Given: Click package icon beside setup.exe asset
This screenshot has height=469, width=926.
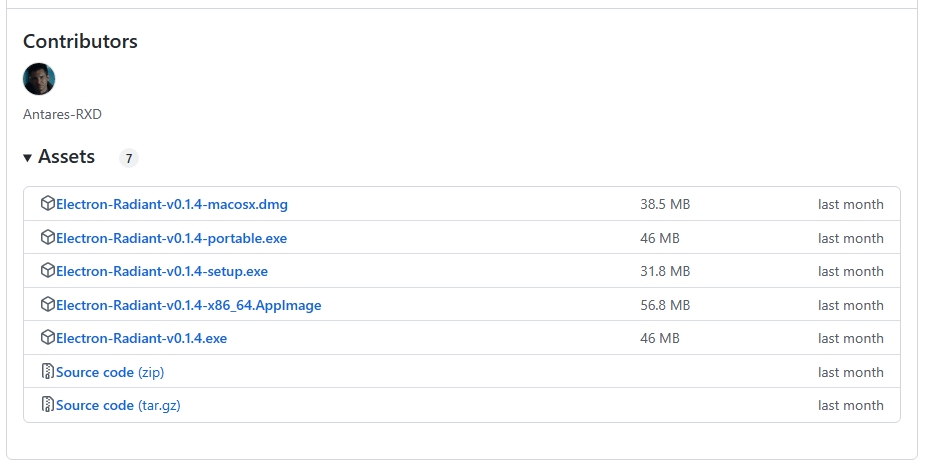Looking at the screenshot, I should pyautogui.click(x=47, y=271).
